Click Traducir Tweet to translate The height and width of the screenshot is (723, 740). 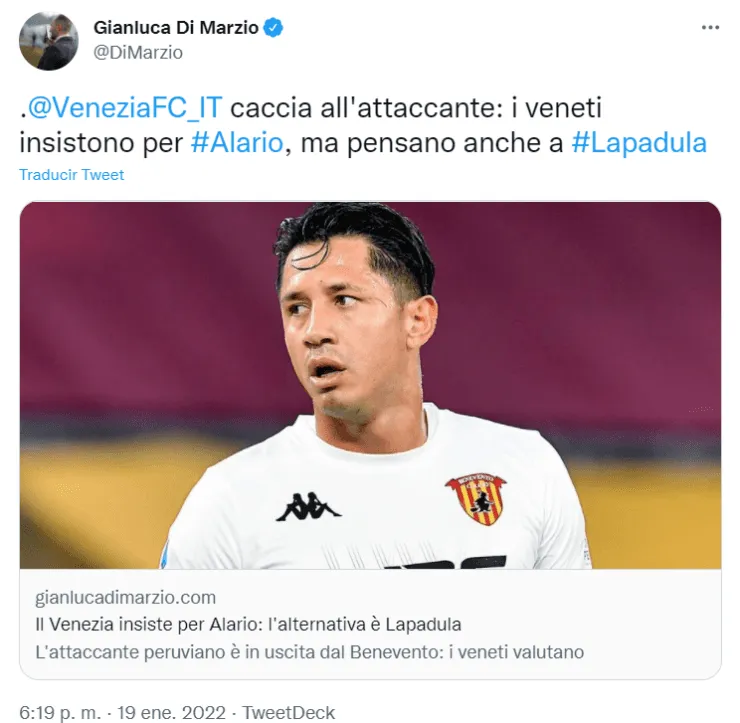pos(71,175)
